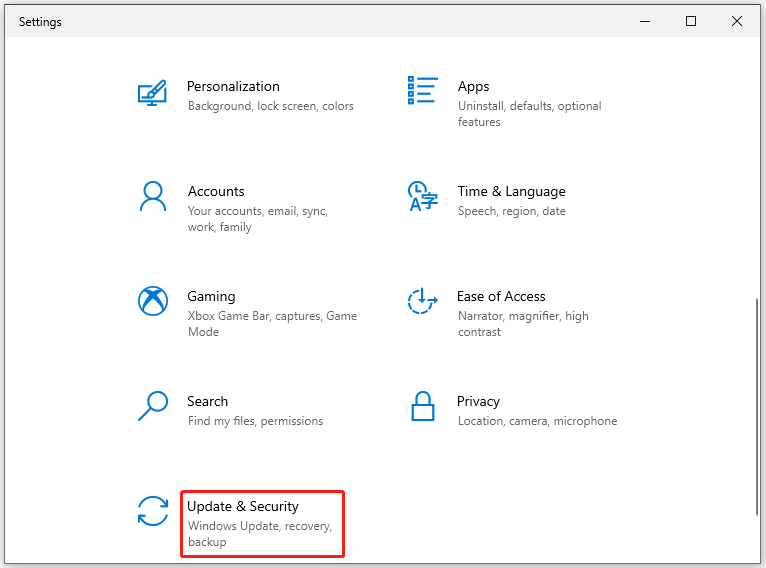Viewport: 766px width, 568px height.
Task: Click the vertical scrollbar thumb
Action: [x=757, y=406]
